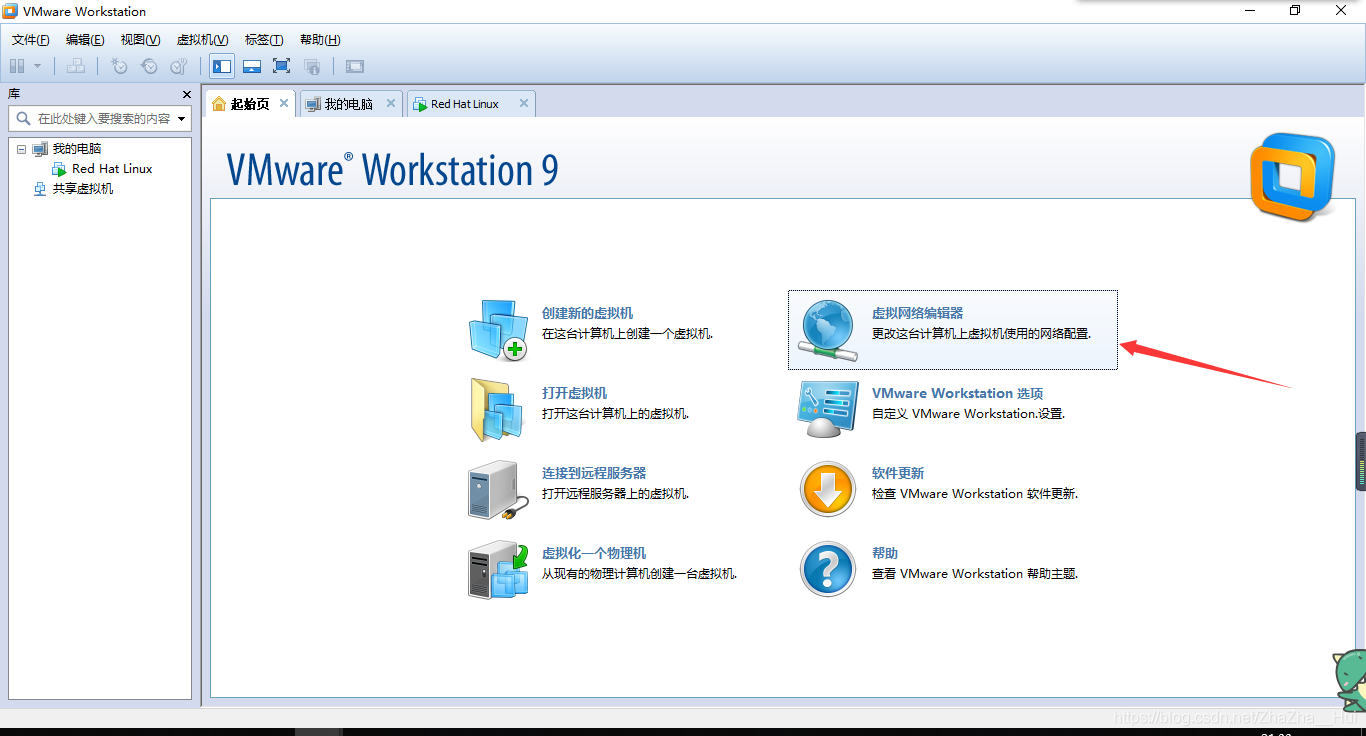Select Red Hat Linux in library tree
This screenshot has width=1366, height=736.
click(112, 169)
